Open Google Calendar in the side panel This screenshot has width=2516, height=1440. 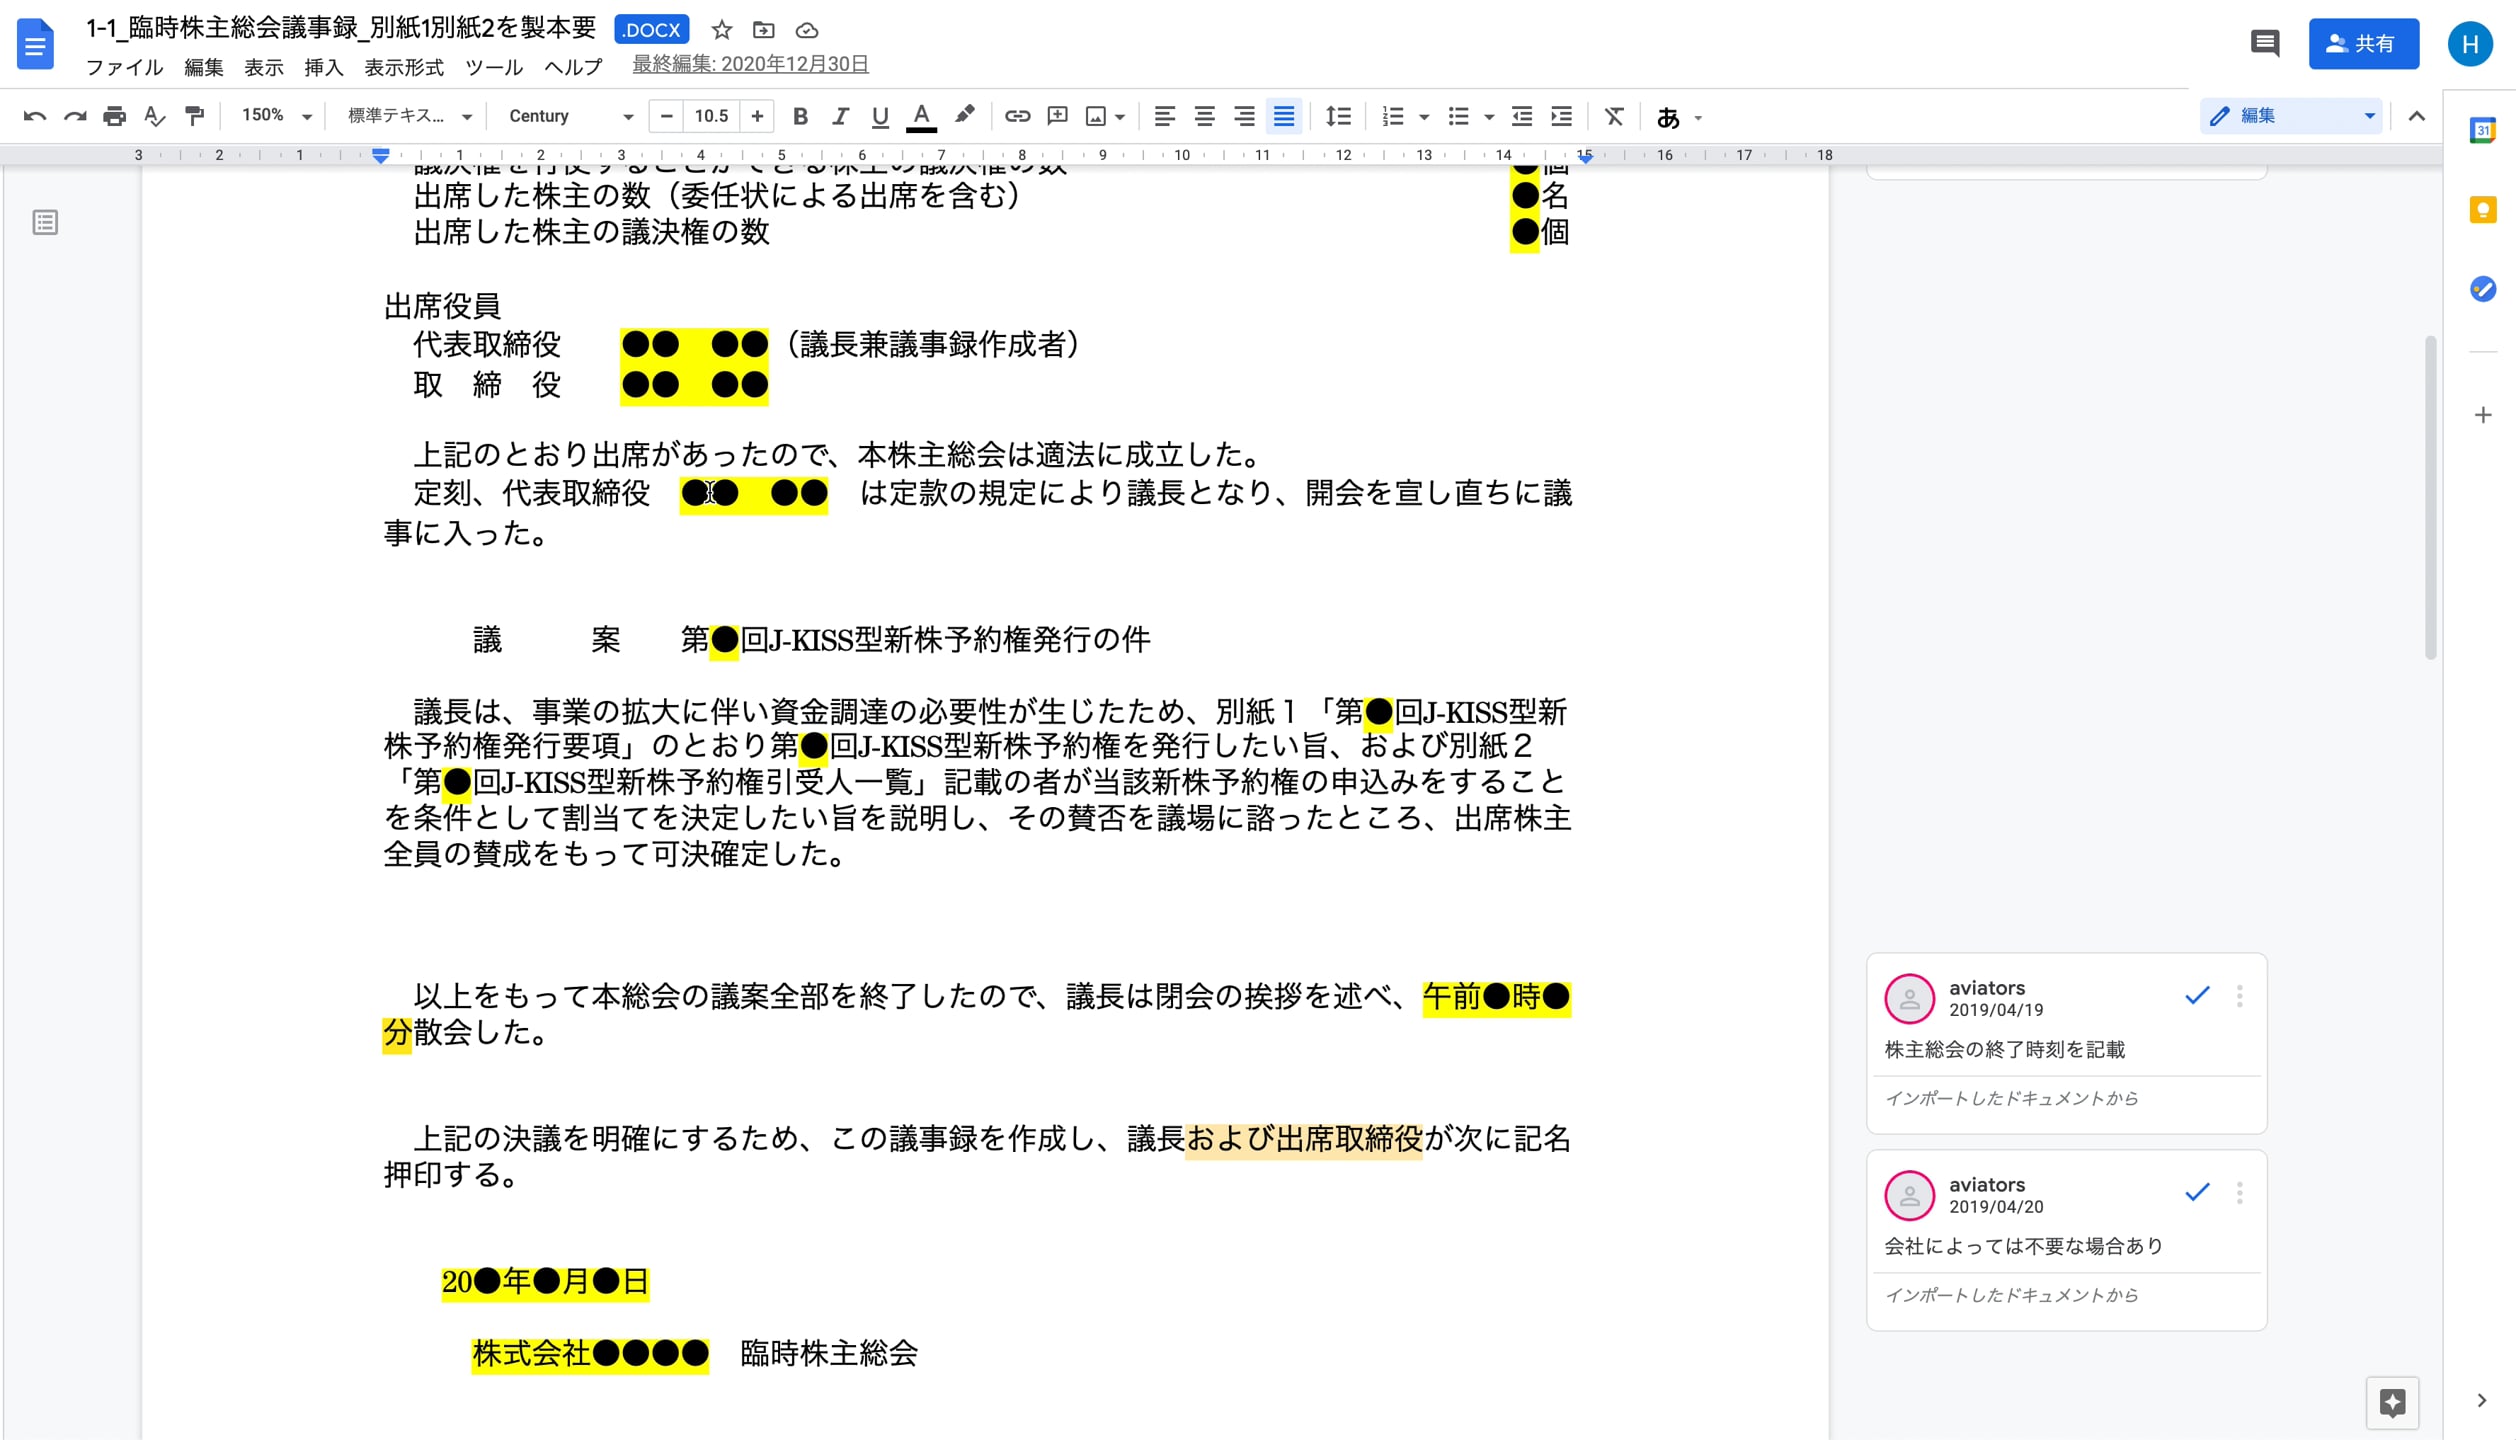click(2481, 130)
